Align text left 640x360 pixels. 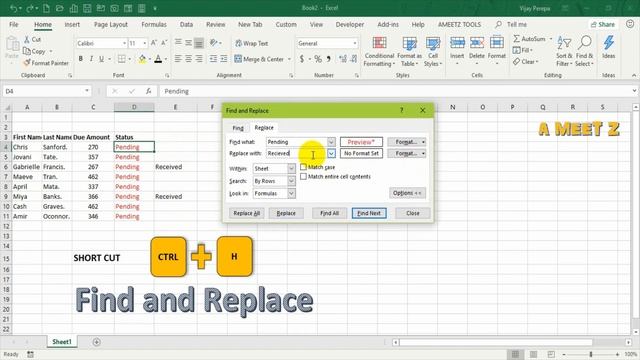[x=178, y=59]
